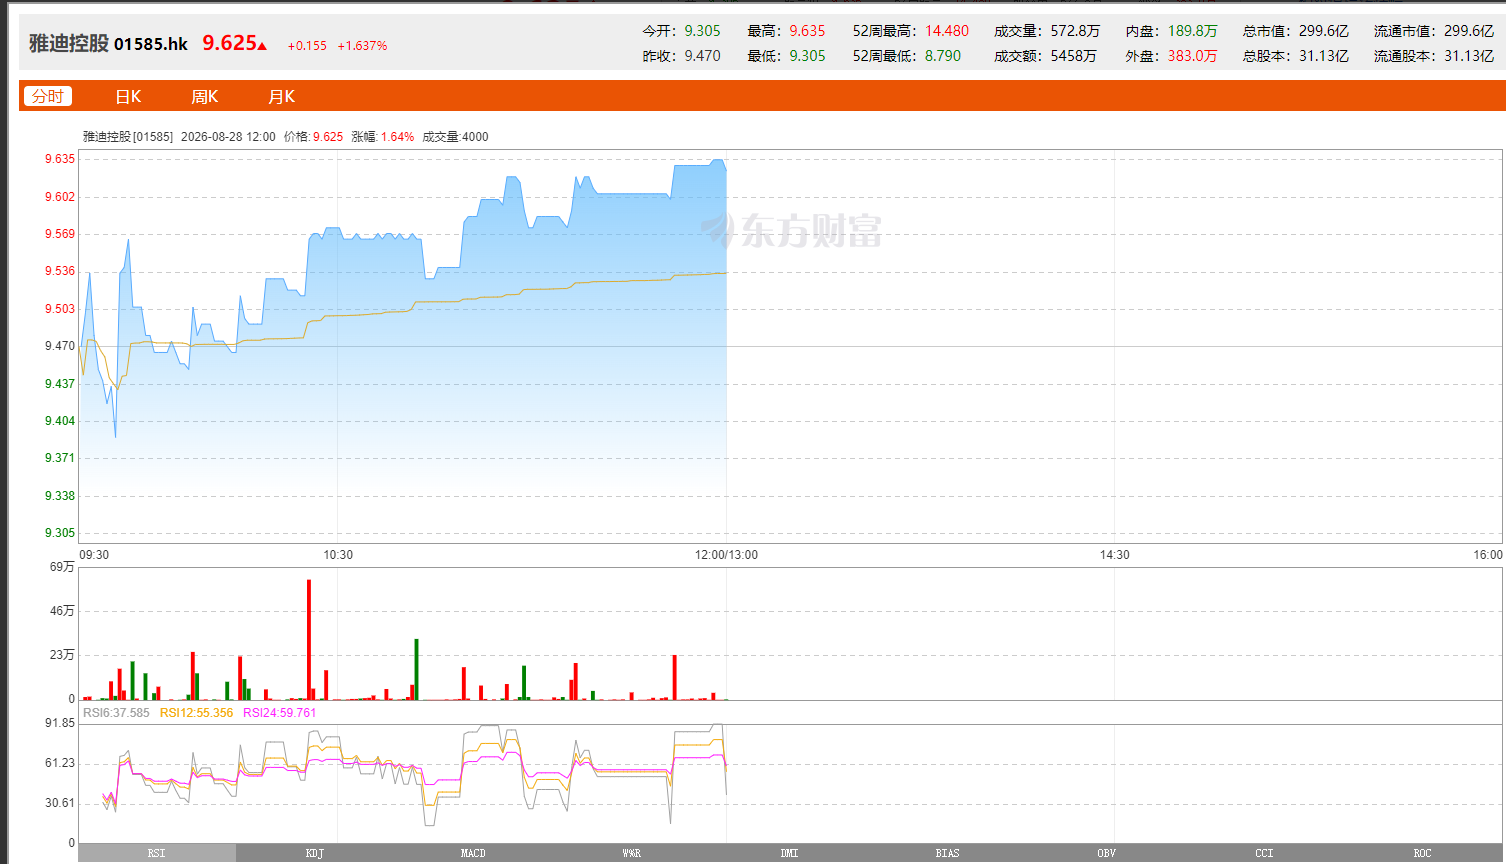
Task: Select the OBV indicator tab
Action: [1106, 853]
